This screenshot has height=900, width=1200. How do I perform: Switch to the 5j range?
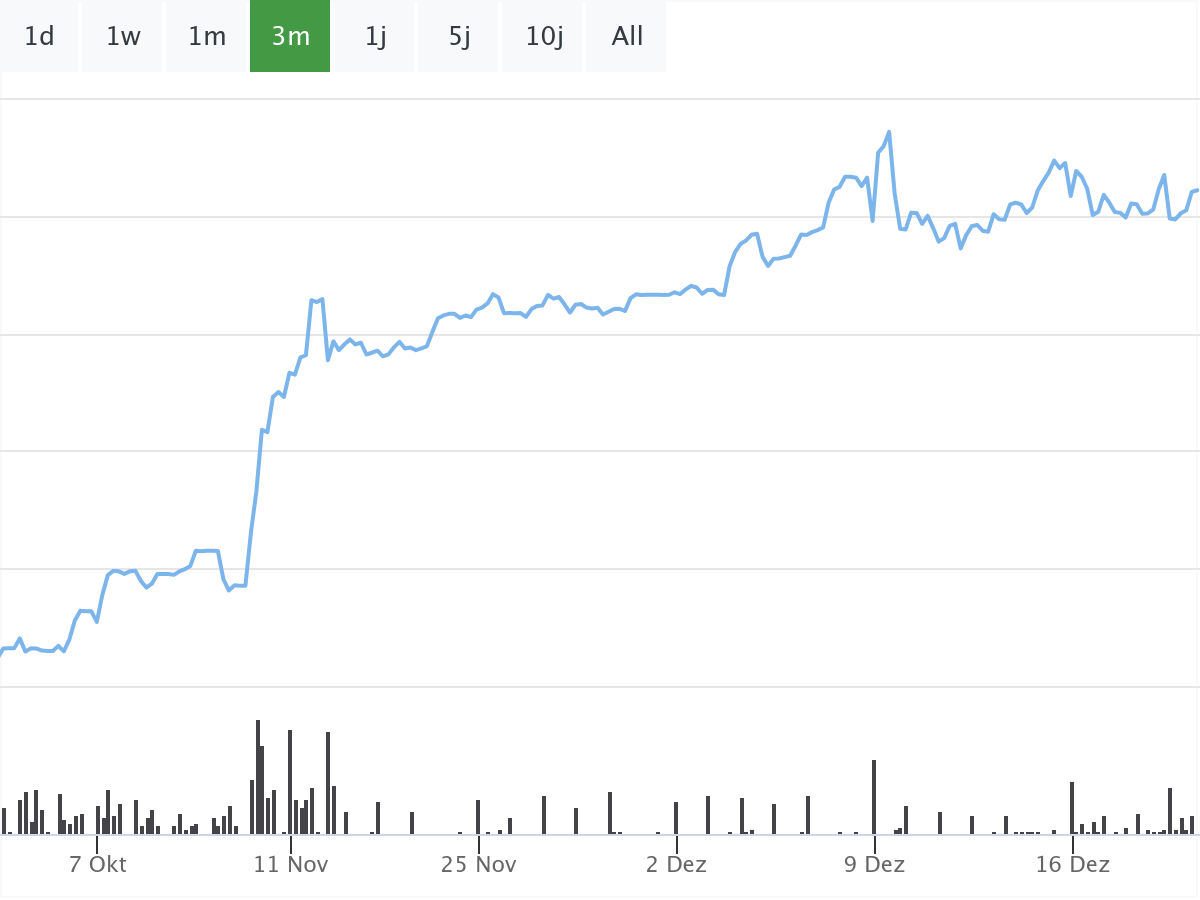pyautogui.click(x=459, y=37)
